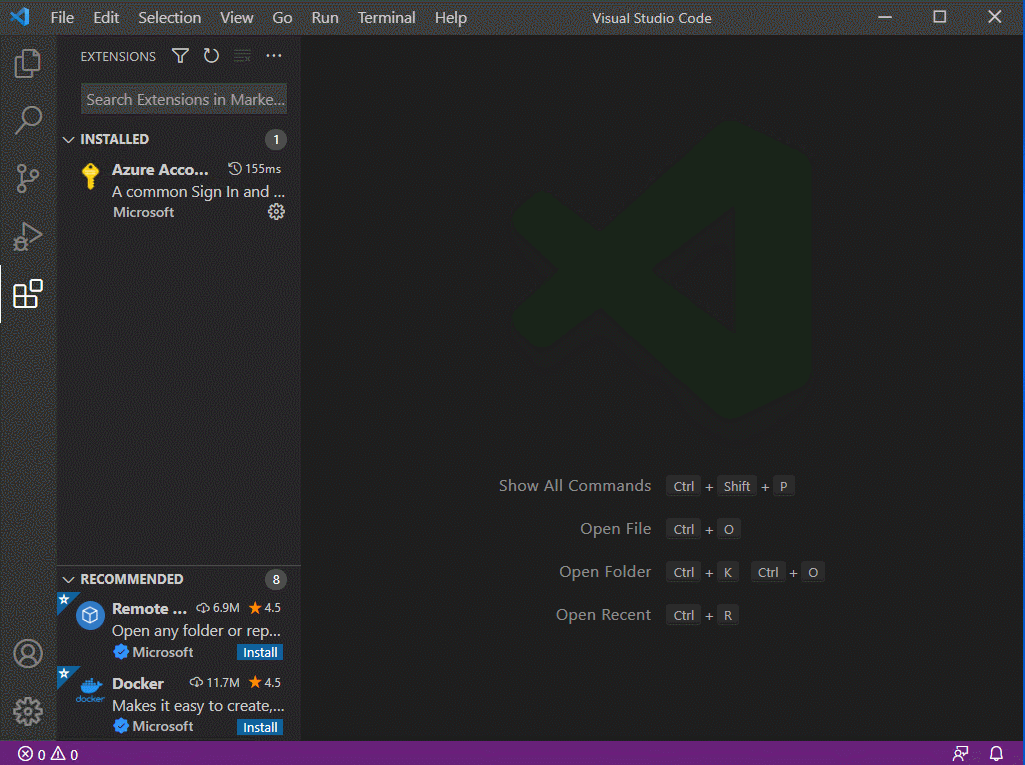Viewport: 1025px width, 765px height.
Task: Click the Docker whale icon
Action: 90,690
